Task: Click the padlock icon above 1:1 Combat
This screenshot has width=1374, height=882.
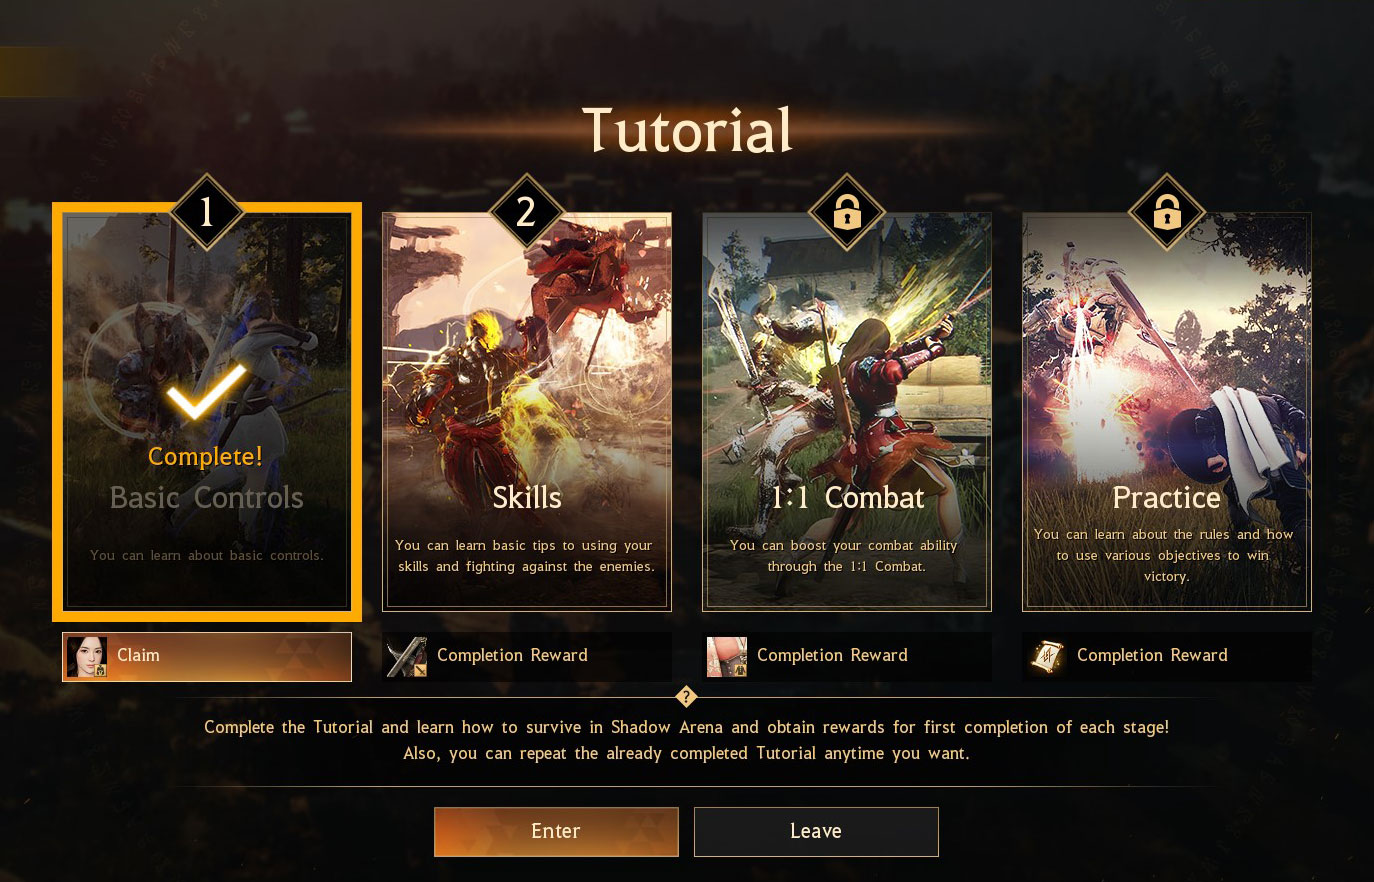Action: click(847, 212)
